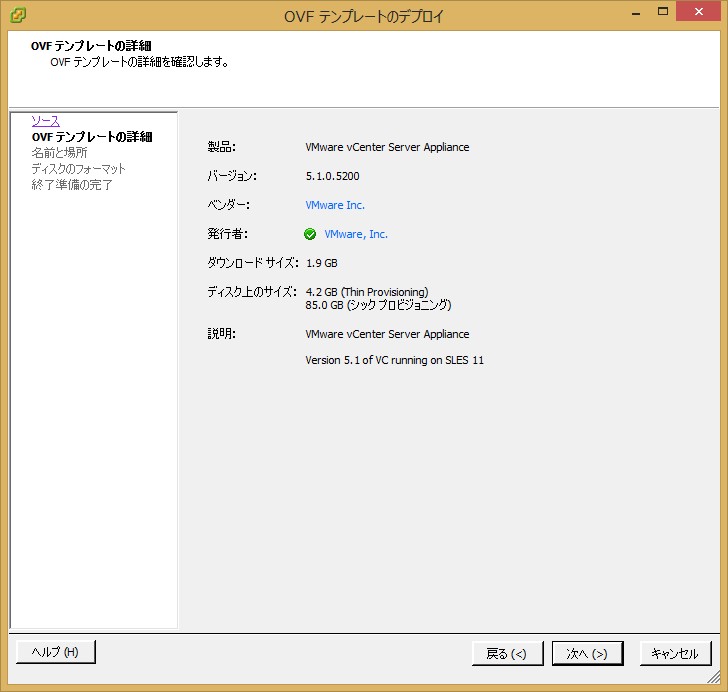Screen dimensions: 728x692
Task: Click the バージョン: label
Action: click(232, 176)
